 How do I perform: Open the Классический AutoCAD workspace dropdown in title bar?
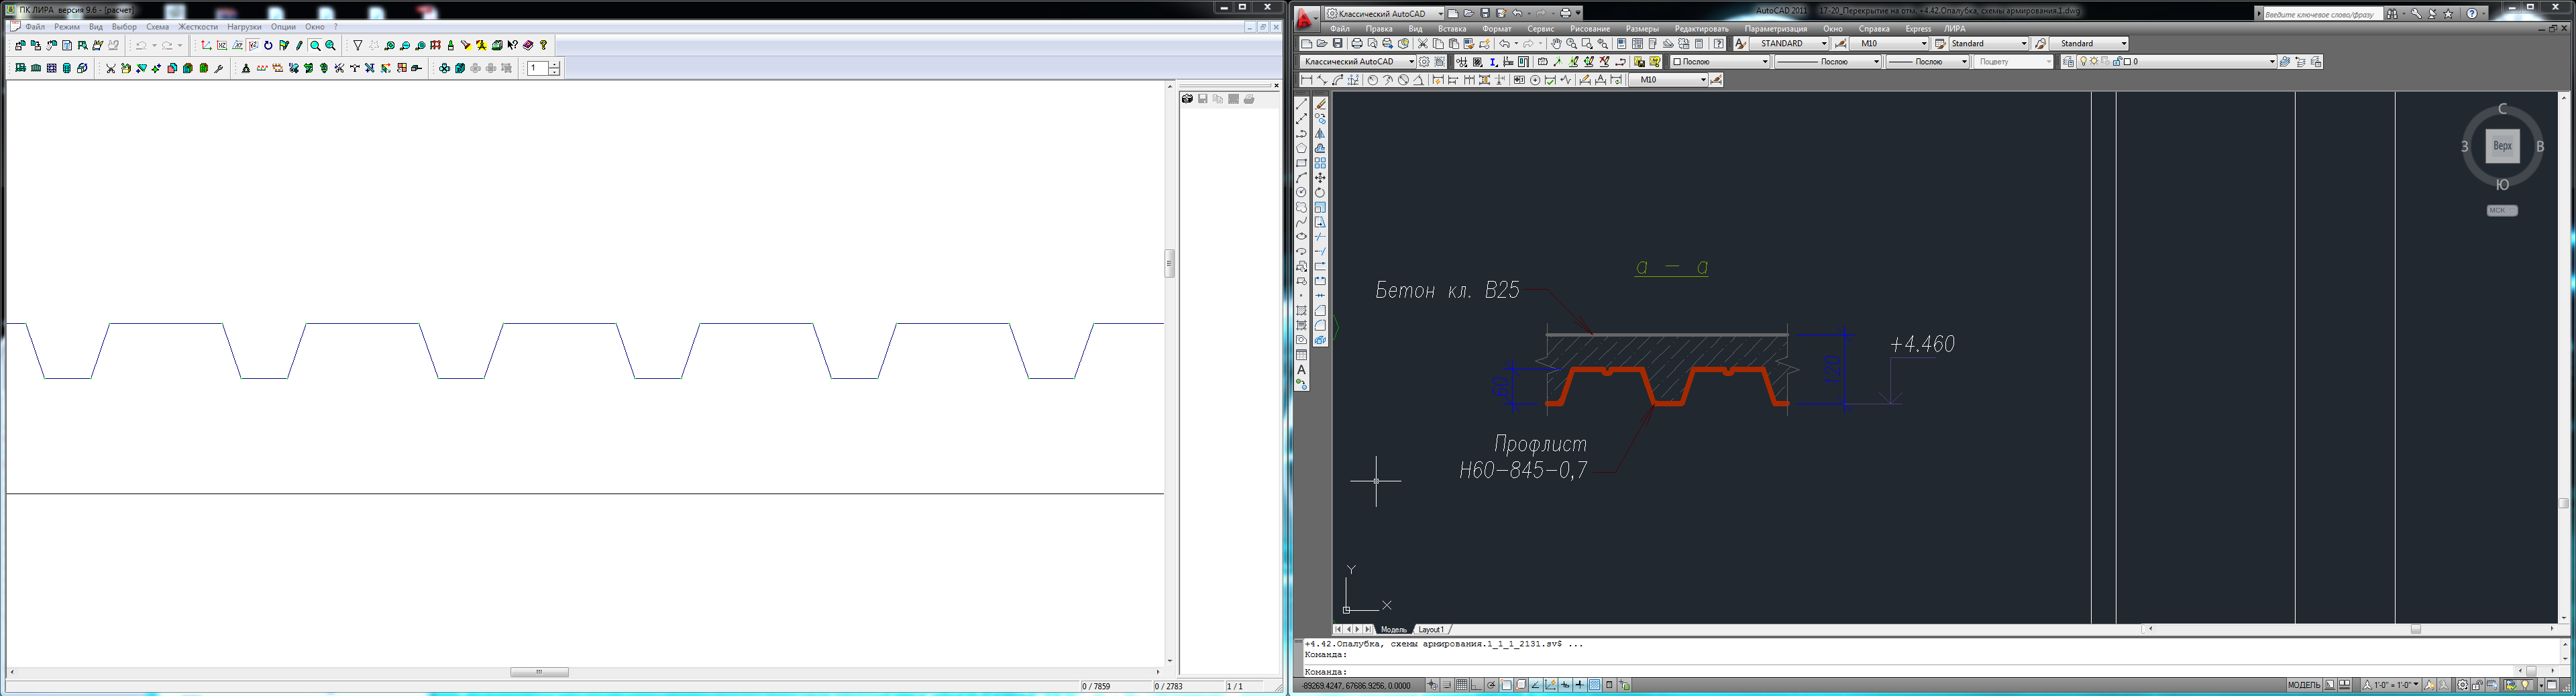(1384, 14)
